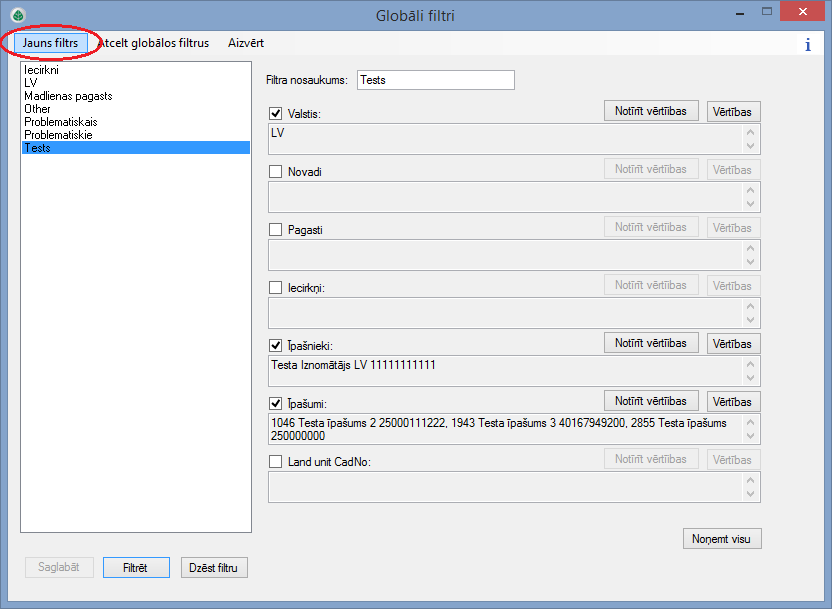Click Atcelt globālos filtrus menu item
832x609 pixels.
tap(154, 44)
